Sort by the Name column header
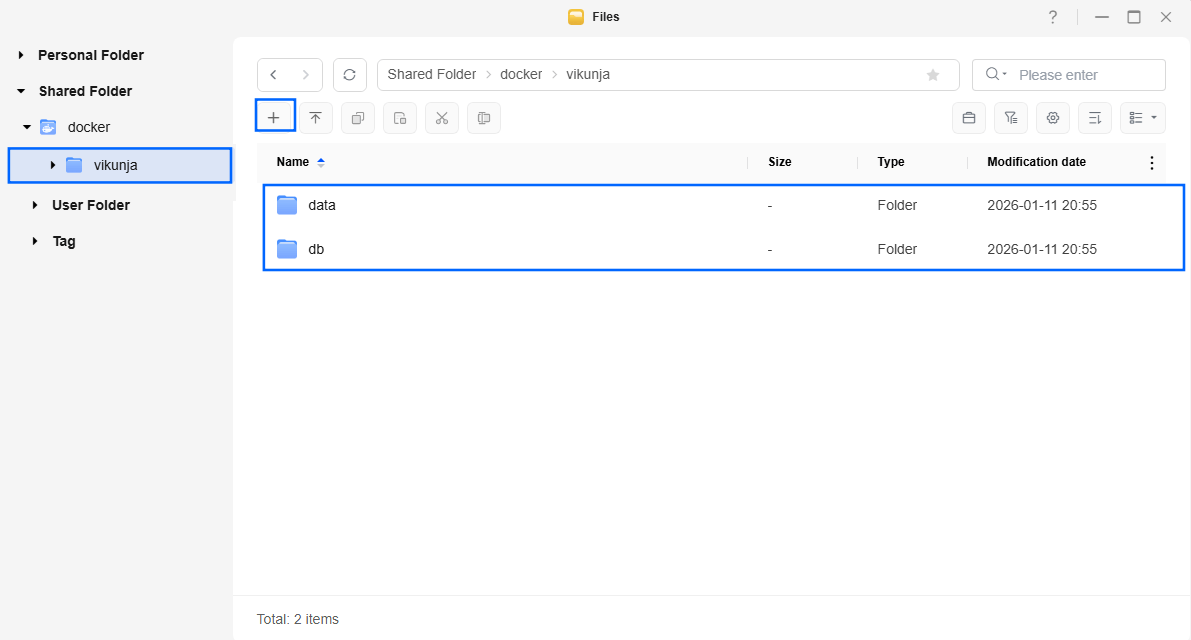The width and height of the screenshot is (1191, 640). coord(293,162)
